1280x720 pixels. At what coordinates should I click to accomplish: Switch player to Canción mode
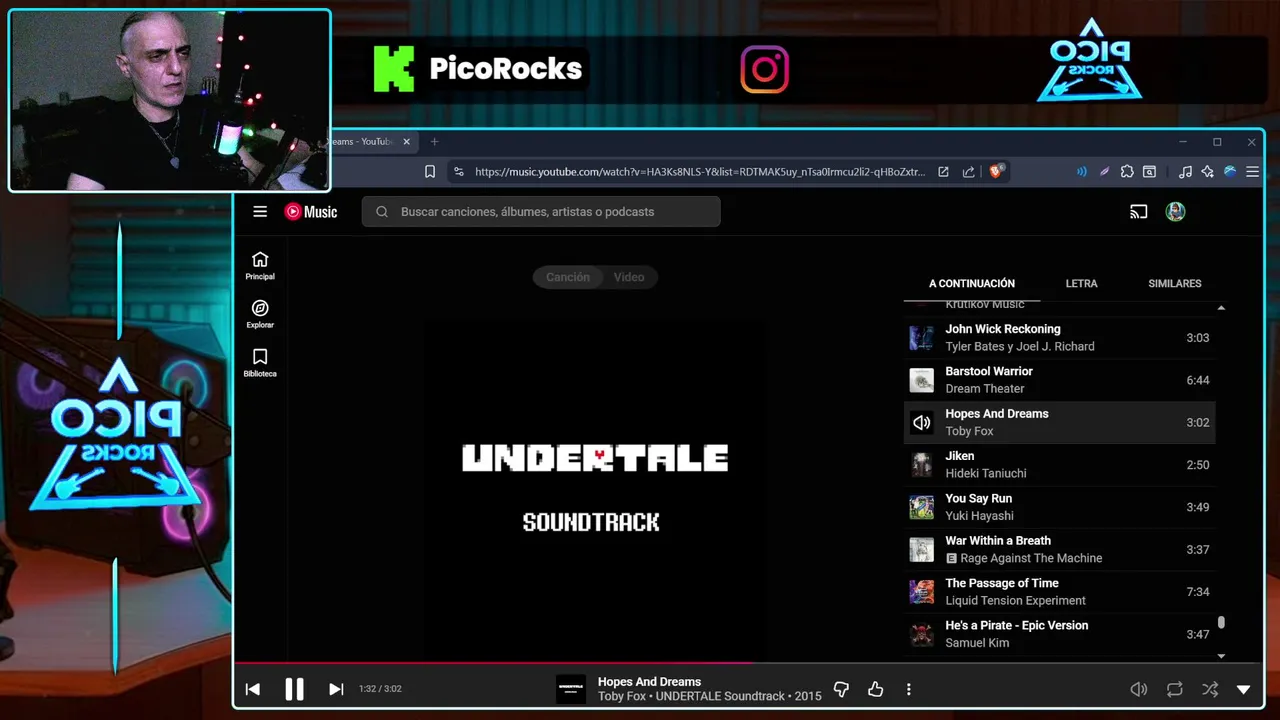(567, 277)
